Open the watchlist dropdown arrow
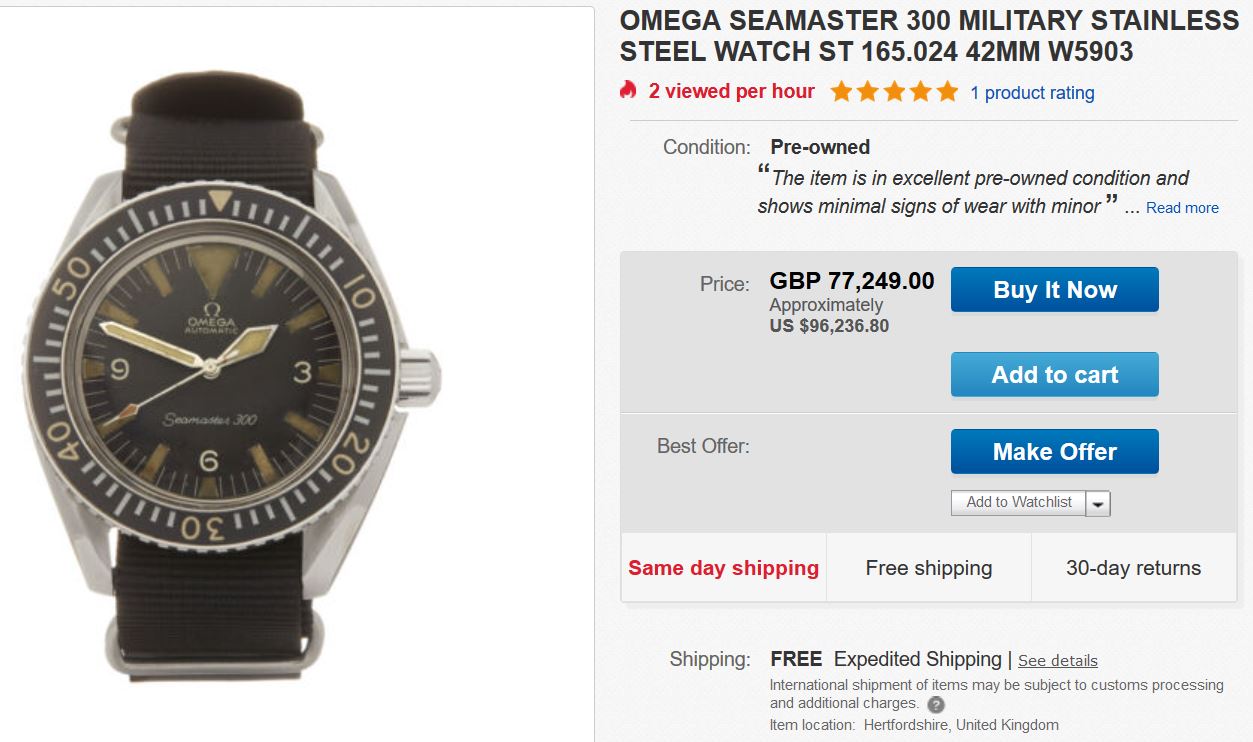The height and width of the screenshot is (742, 1253). [x=1098, y=504]
